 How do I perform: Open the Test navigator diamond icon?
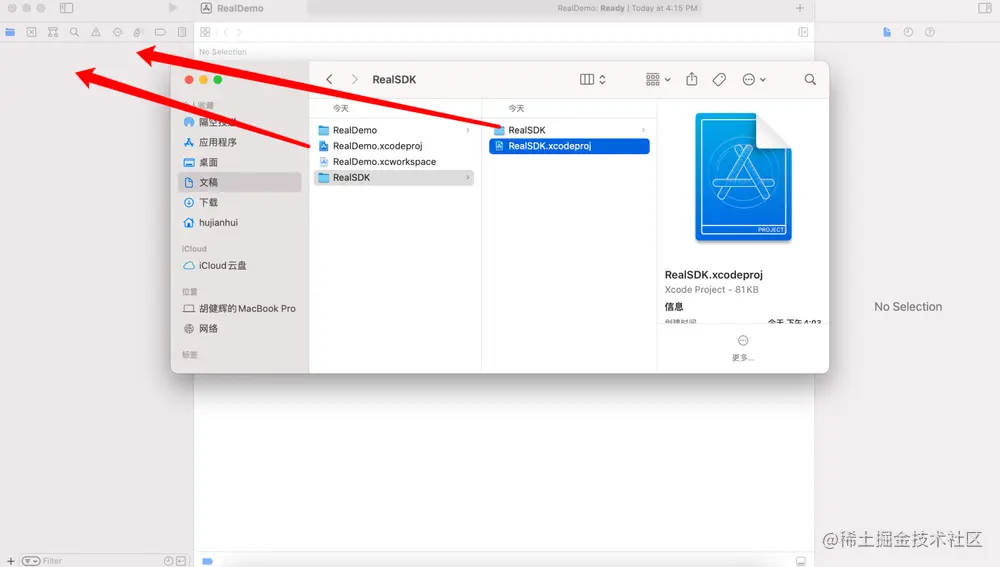click(117, 32)
